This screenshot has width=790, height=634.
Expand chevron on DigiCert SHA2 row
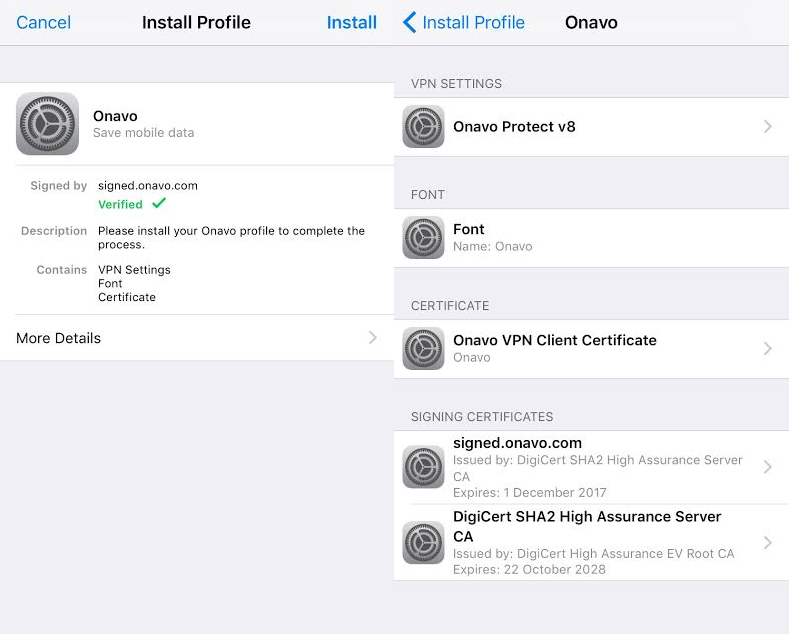[x=767, y=543]
